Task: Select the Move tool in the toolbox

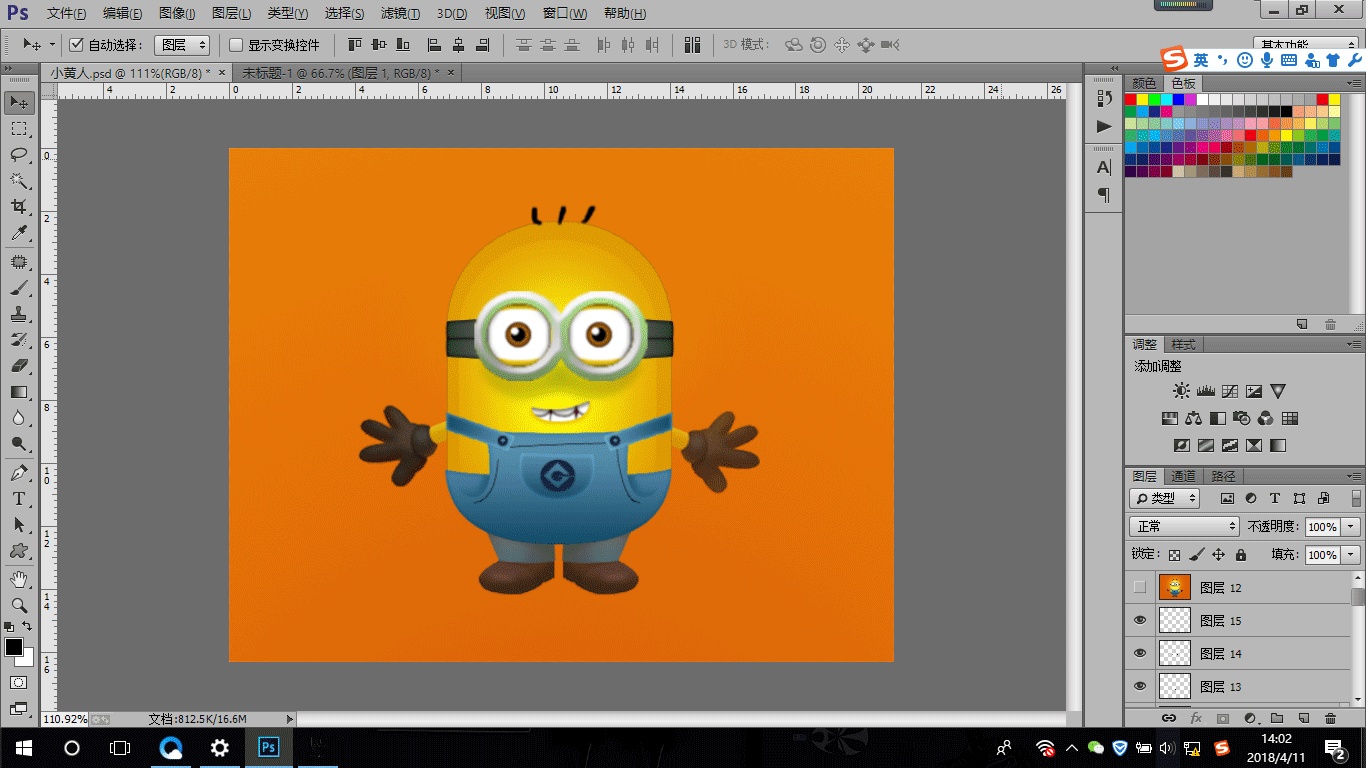Action: coord(19,102)
